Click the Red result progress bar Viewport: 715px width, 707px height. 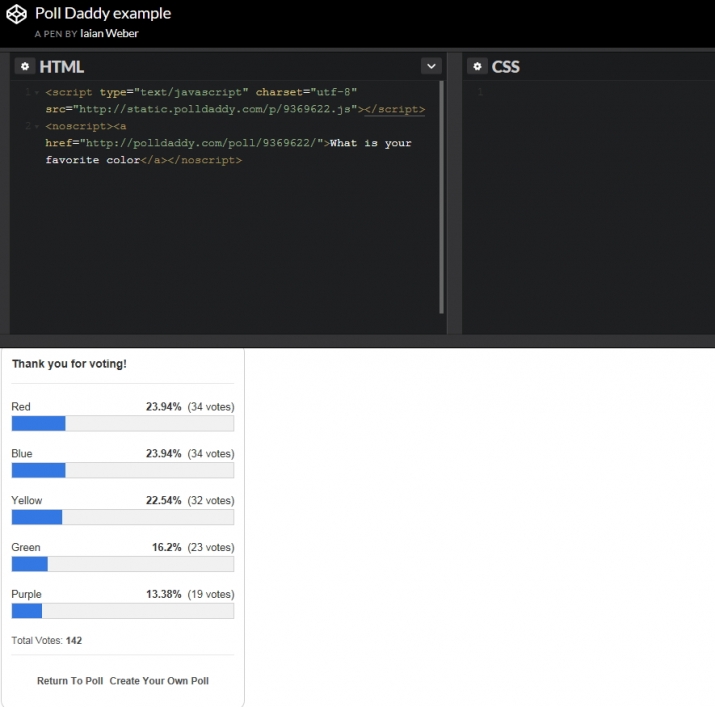point(123,423)
